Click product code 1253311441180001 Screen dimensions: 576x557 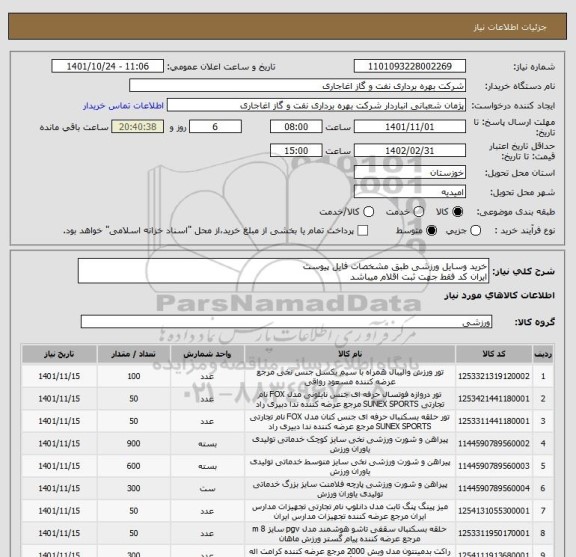pyautogui.click(x=494, y=421)
